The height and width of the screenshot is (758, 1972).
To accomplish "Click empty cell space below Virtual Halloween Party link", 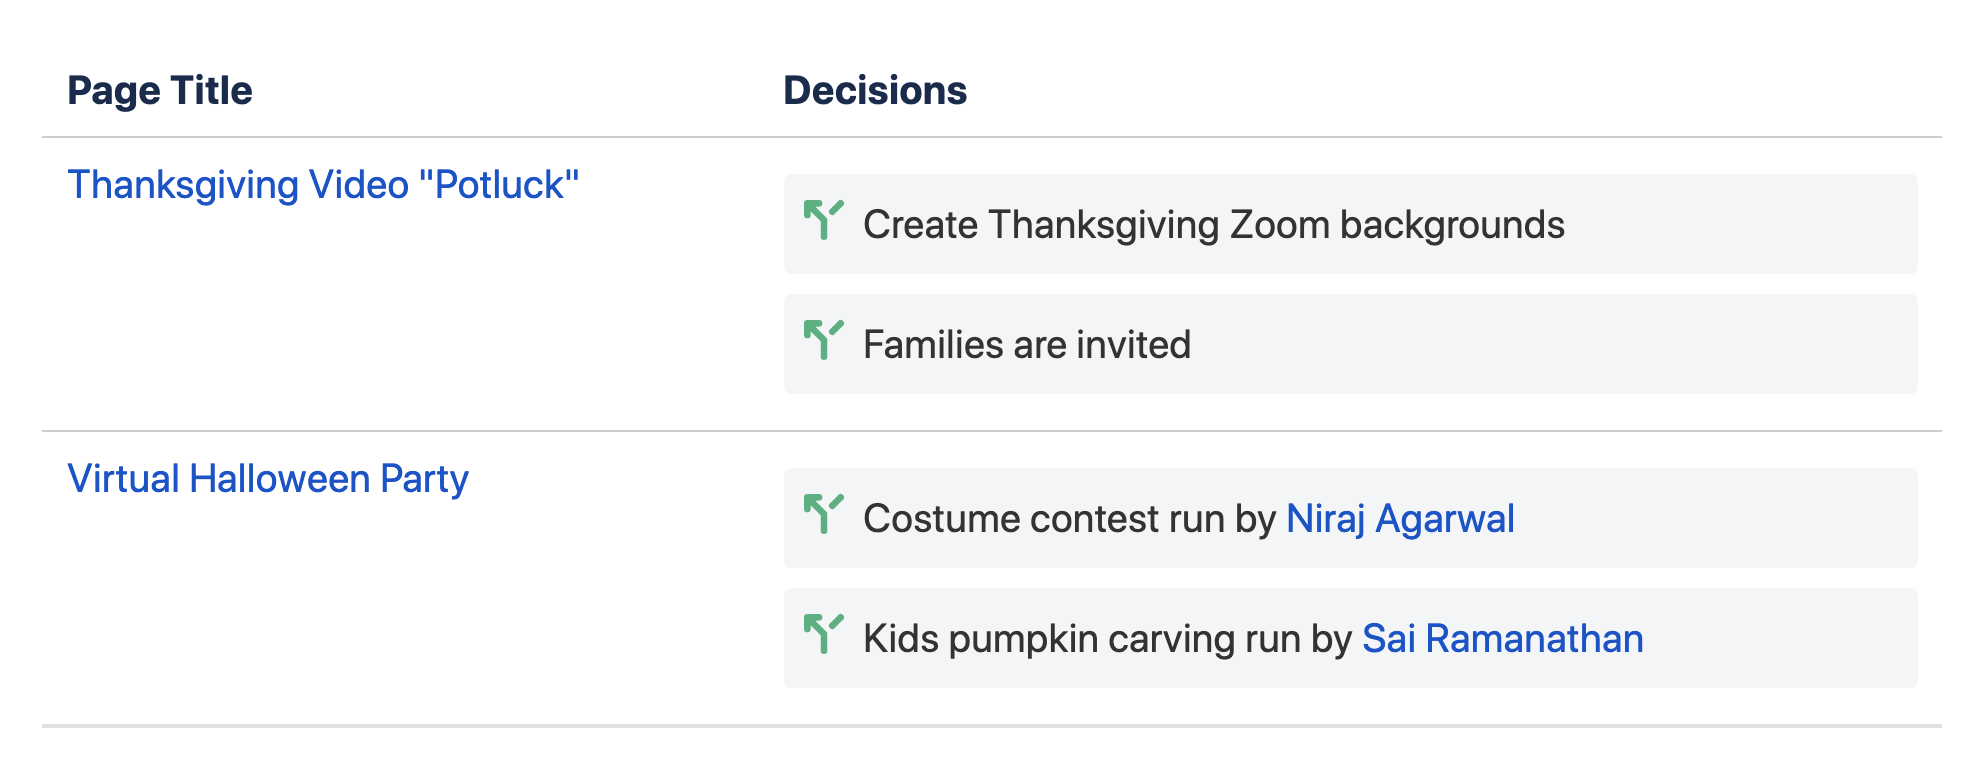I will tap(400, 610).
